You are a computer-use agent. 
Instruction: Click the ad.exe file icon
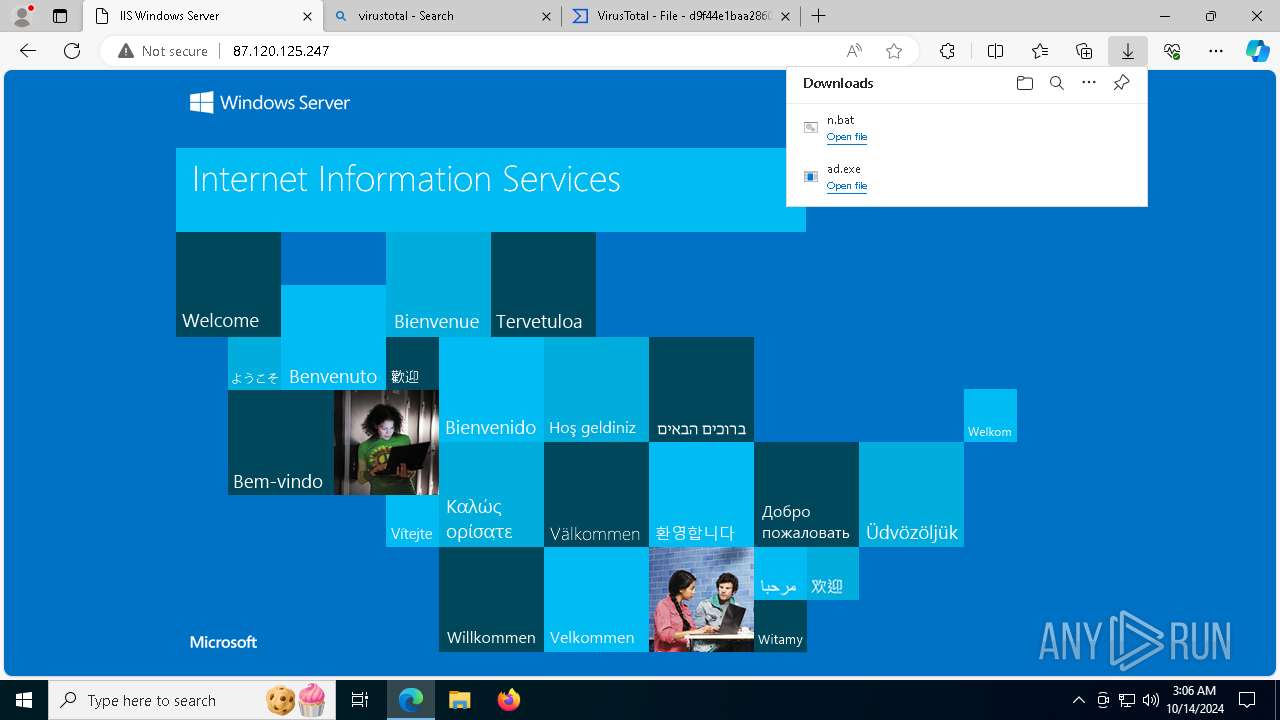point(811,176)
